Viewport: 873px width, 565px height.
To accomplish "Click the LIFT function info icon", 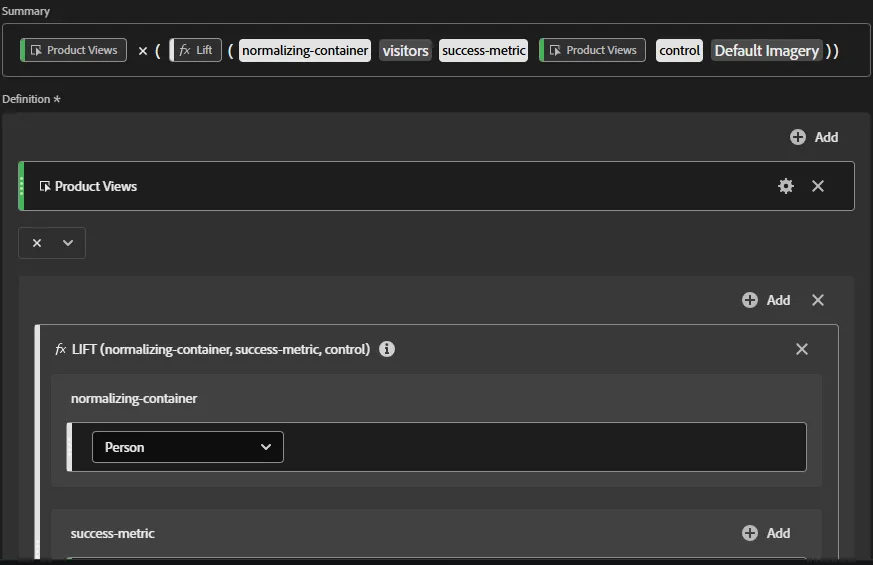I will 387,349.
